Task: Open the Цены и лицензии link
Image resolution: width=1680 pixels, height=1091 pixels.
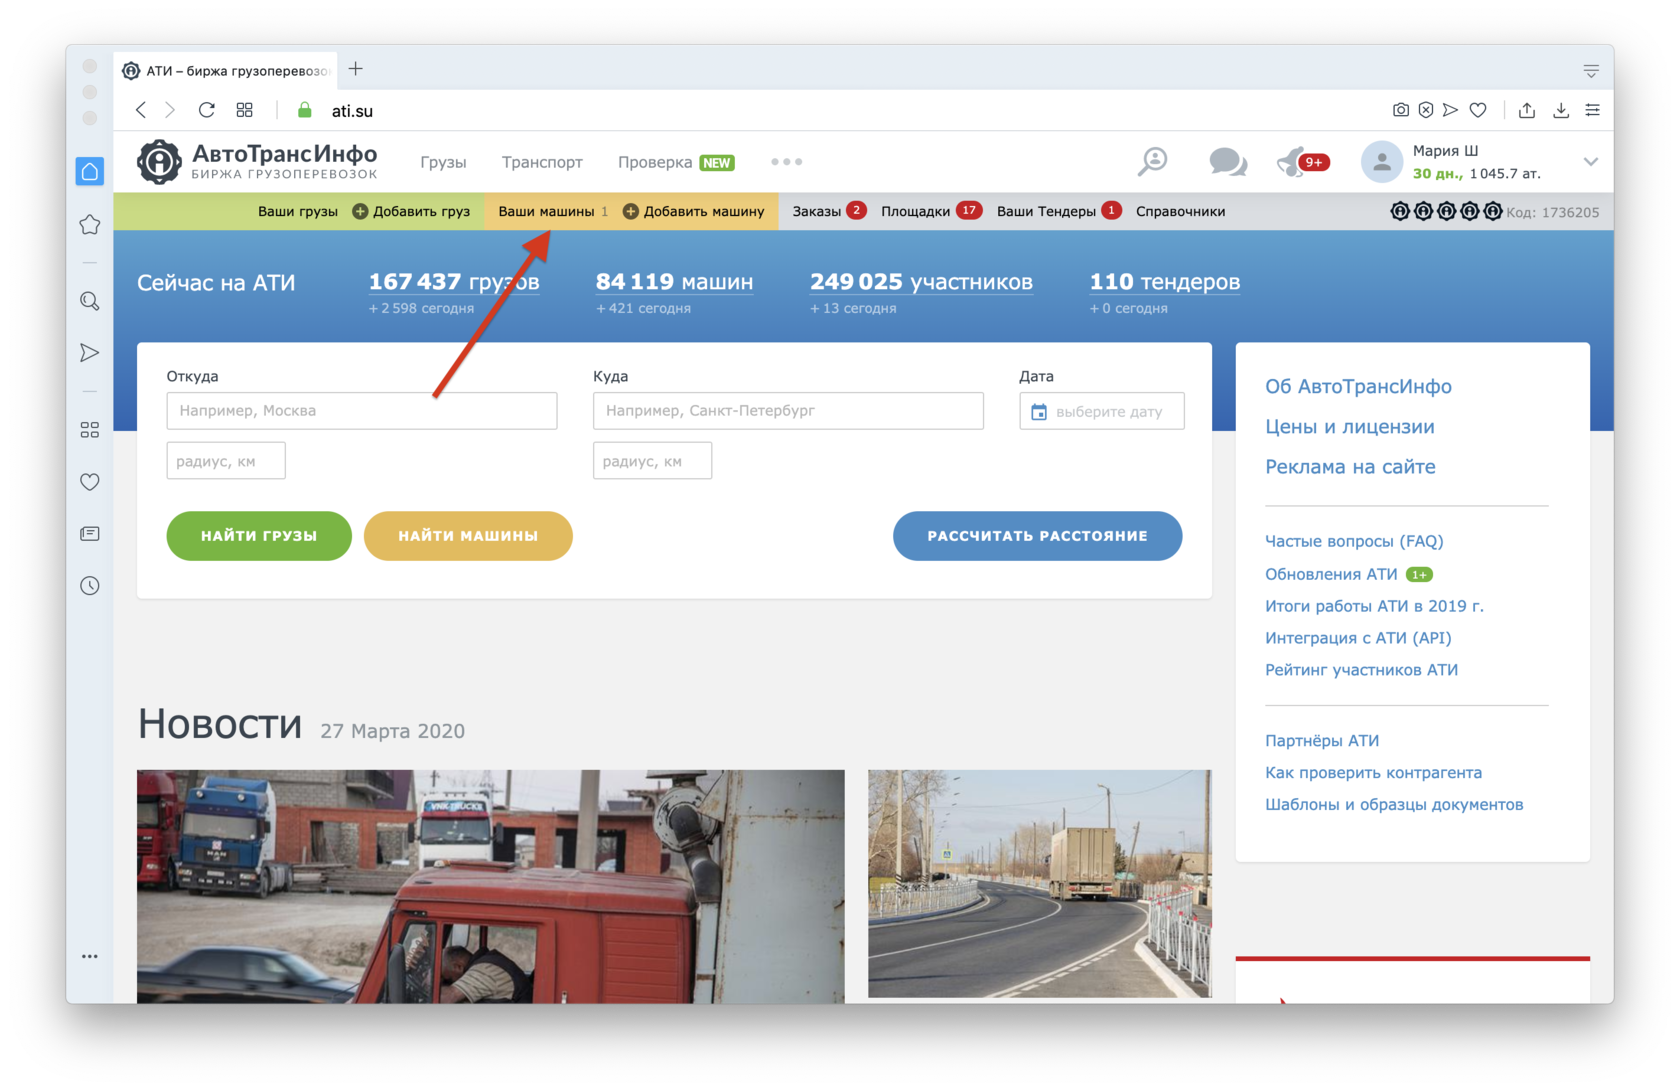Action: pyautogui.click(x=1349, y=427)
